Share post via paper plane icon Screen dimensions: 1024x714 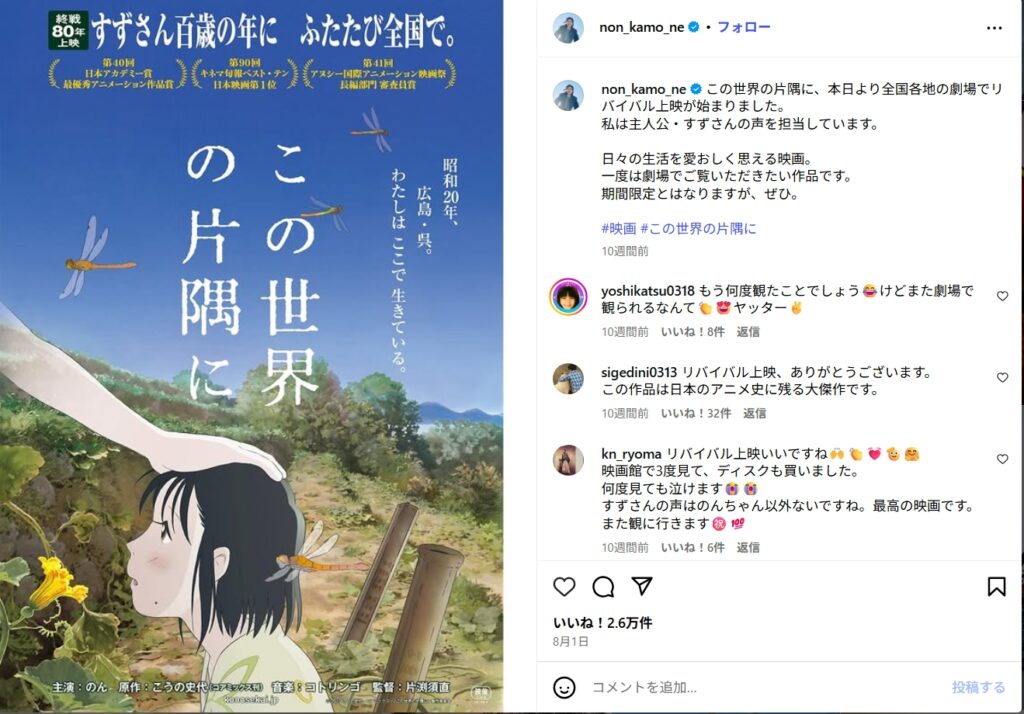point(642,586)
